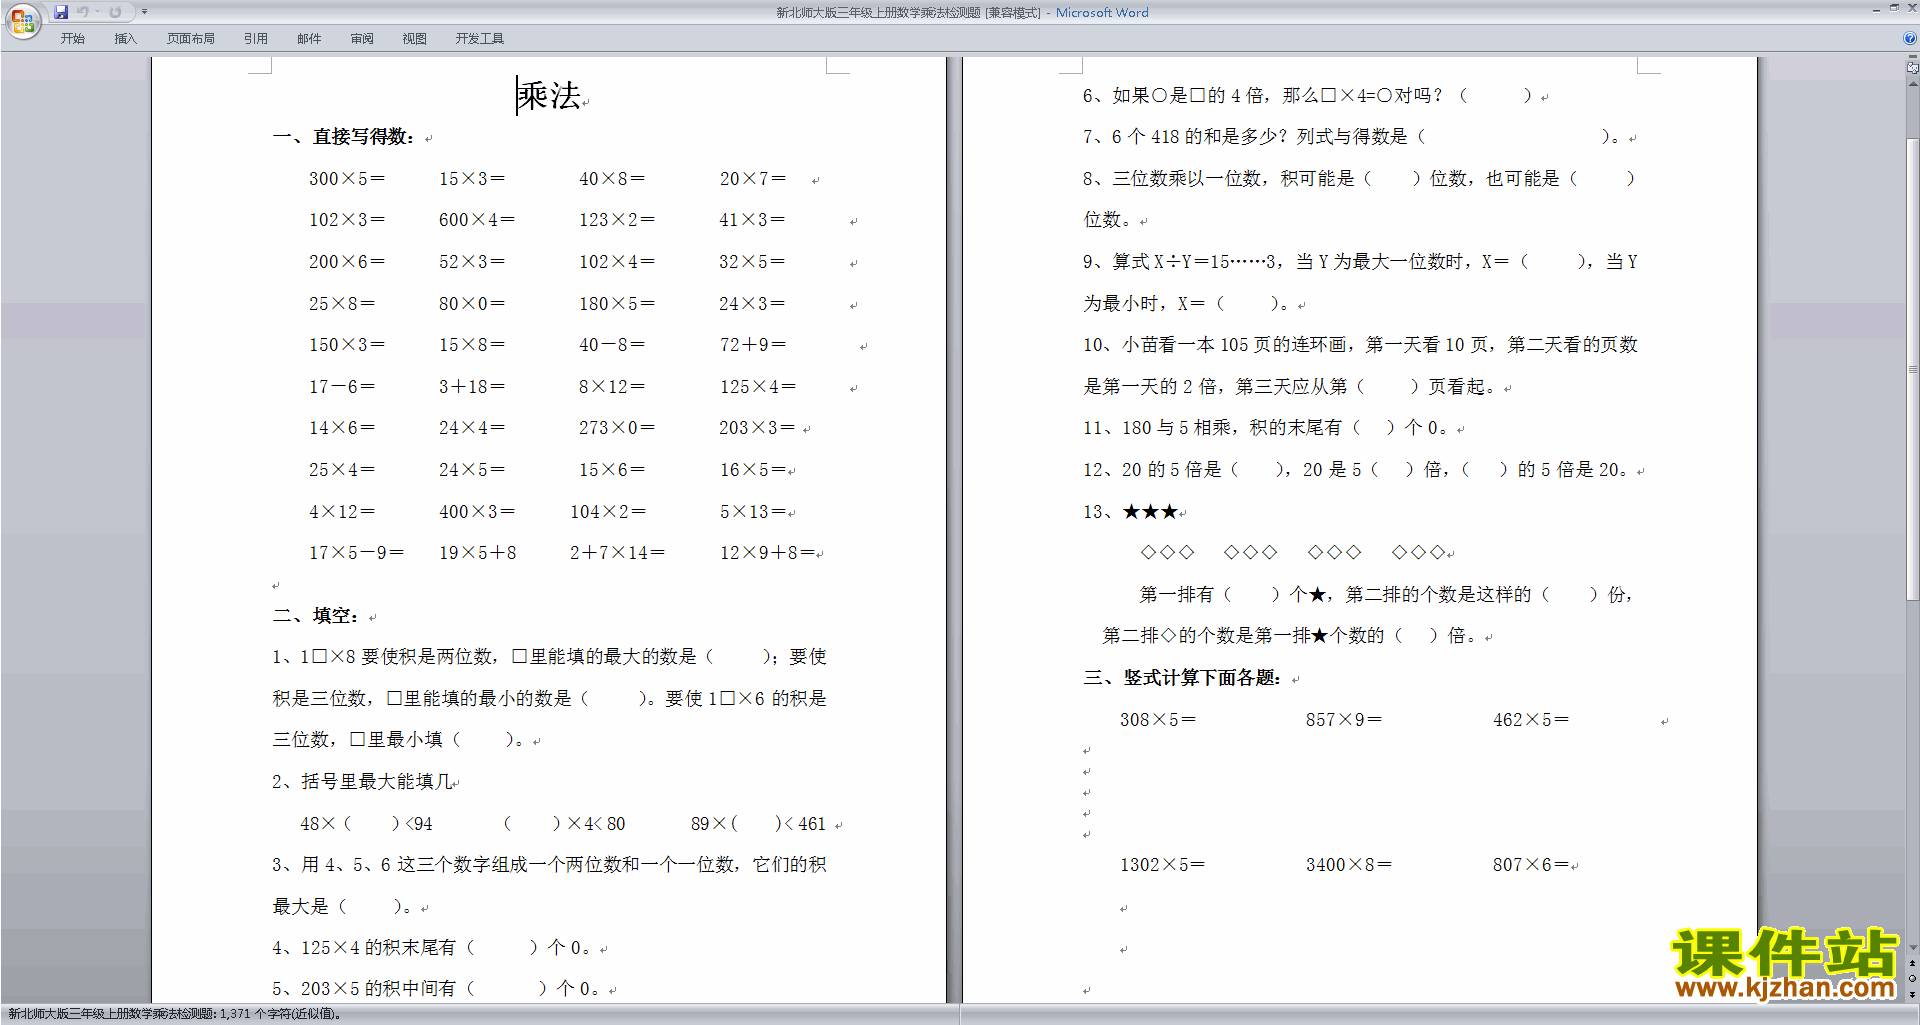The height and width of the screenshot is (1025, 1920).
Task: Click the expression 1302×5=
Action: [x=1162, y=865]
